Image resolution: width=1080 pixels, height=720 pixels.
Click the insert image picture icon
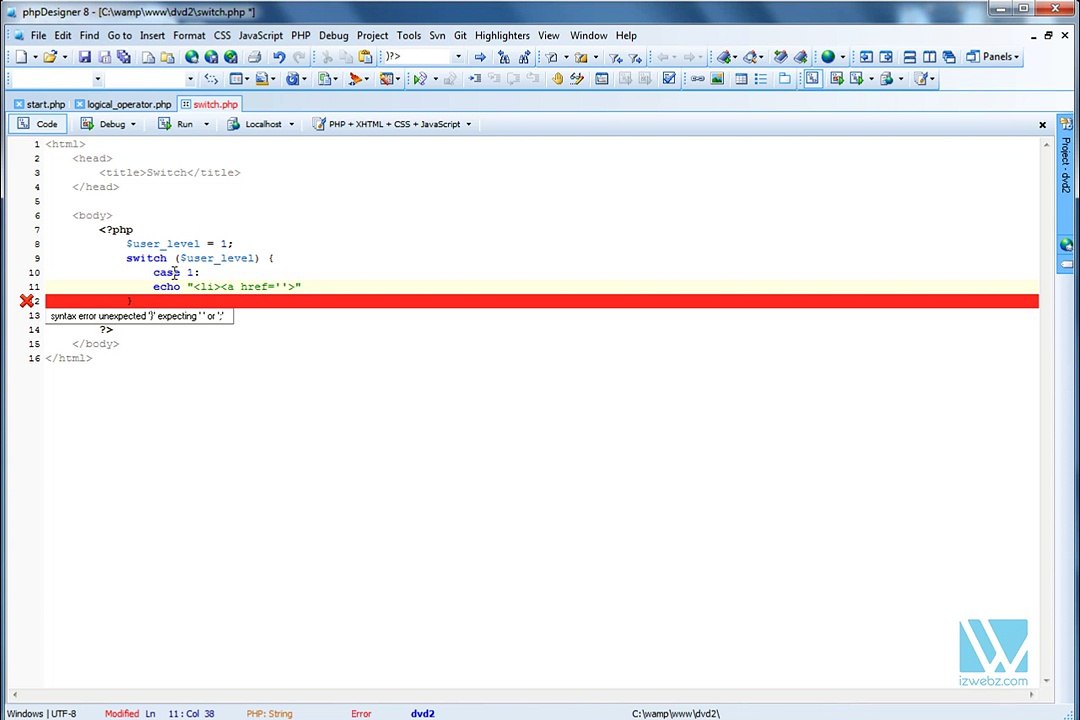(x=717, y=79)
